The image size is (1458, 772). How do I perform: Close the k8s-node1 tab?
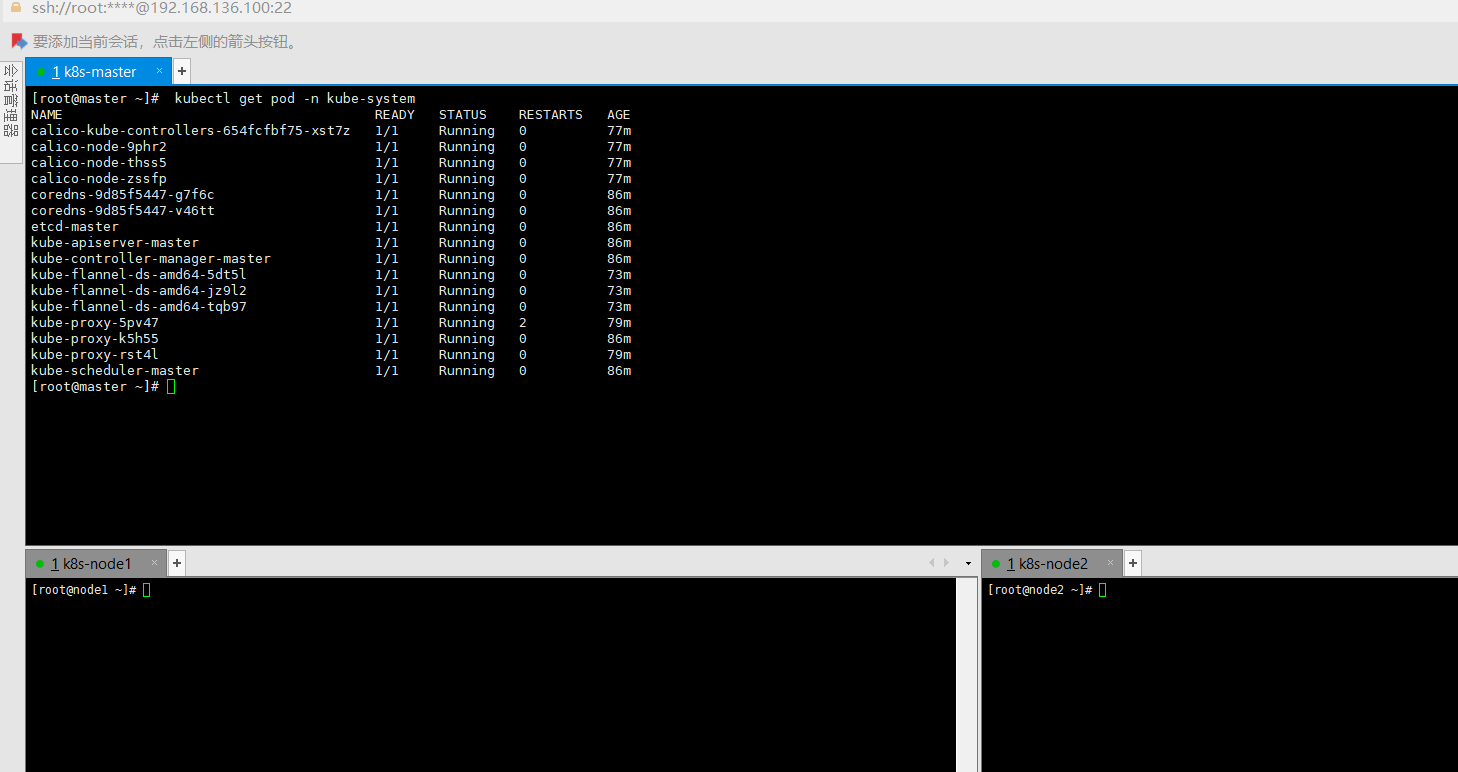click(x=153, y=563)
